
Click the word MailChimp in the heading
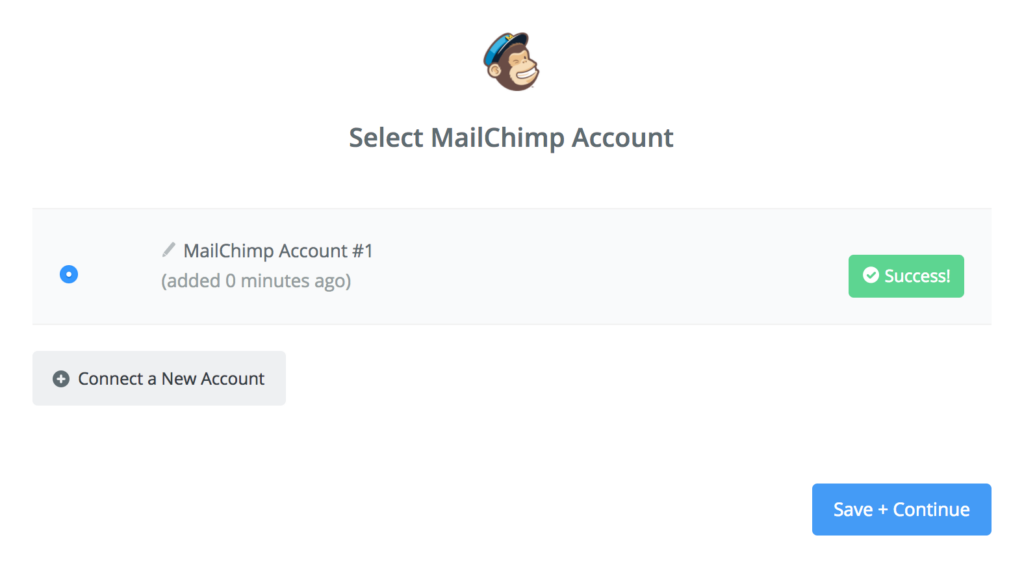coord(498,138)
